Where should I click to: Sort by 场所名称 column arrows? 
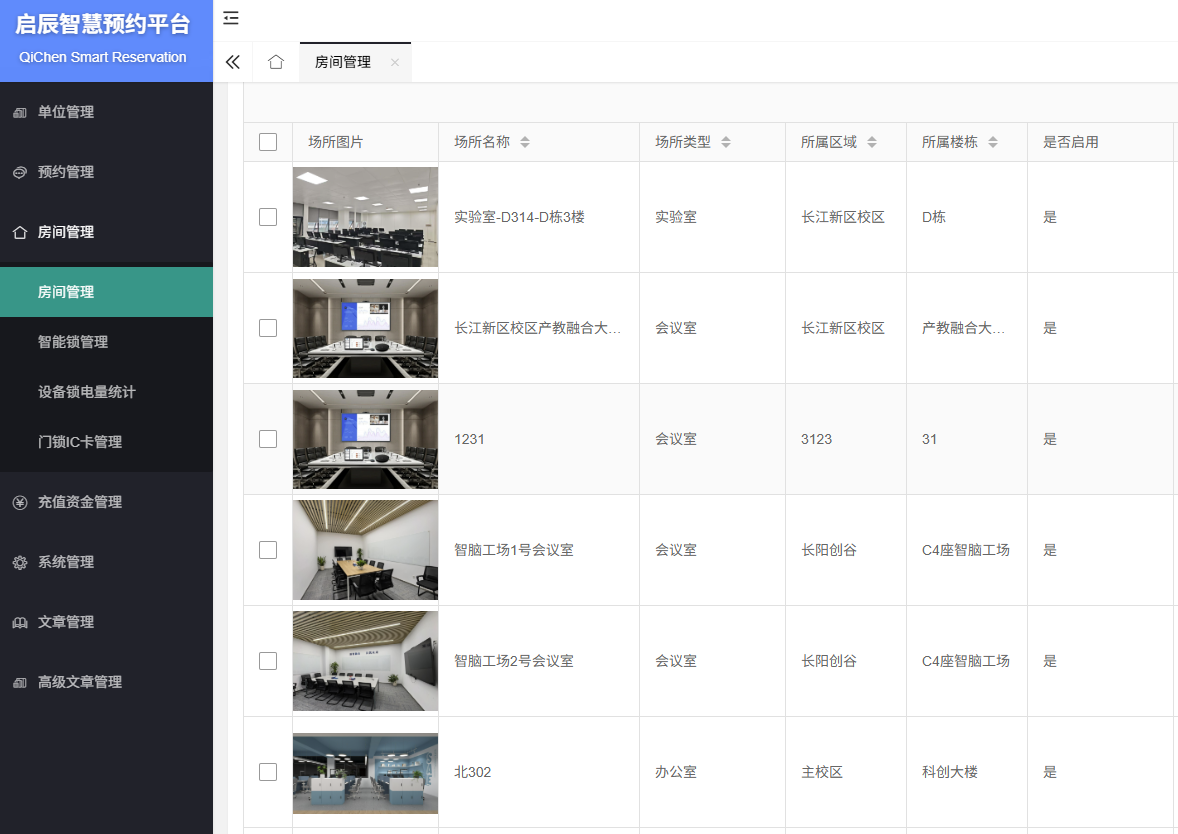click(x=525, y=143)
